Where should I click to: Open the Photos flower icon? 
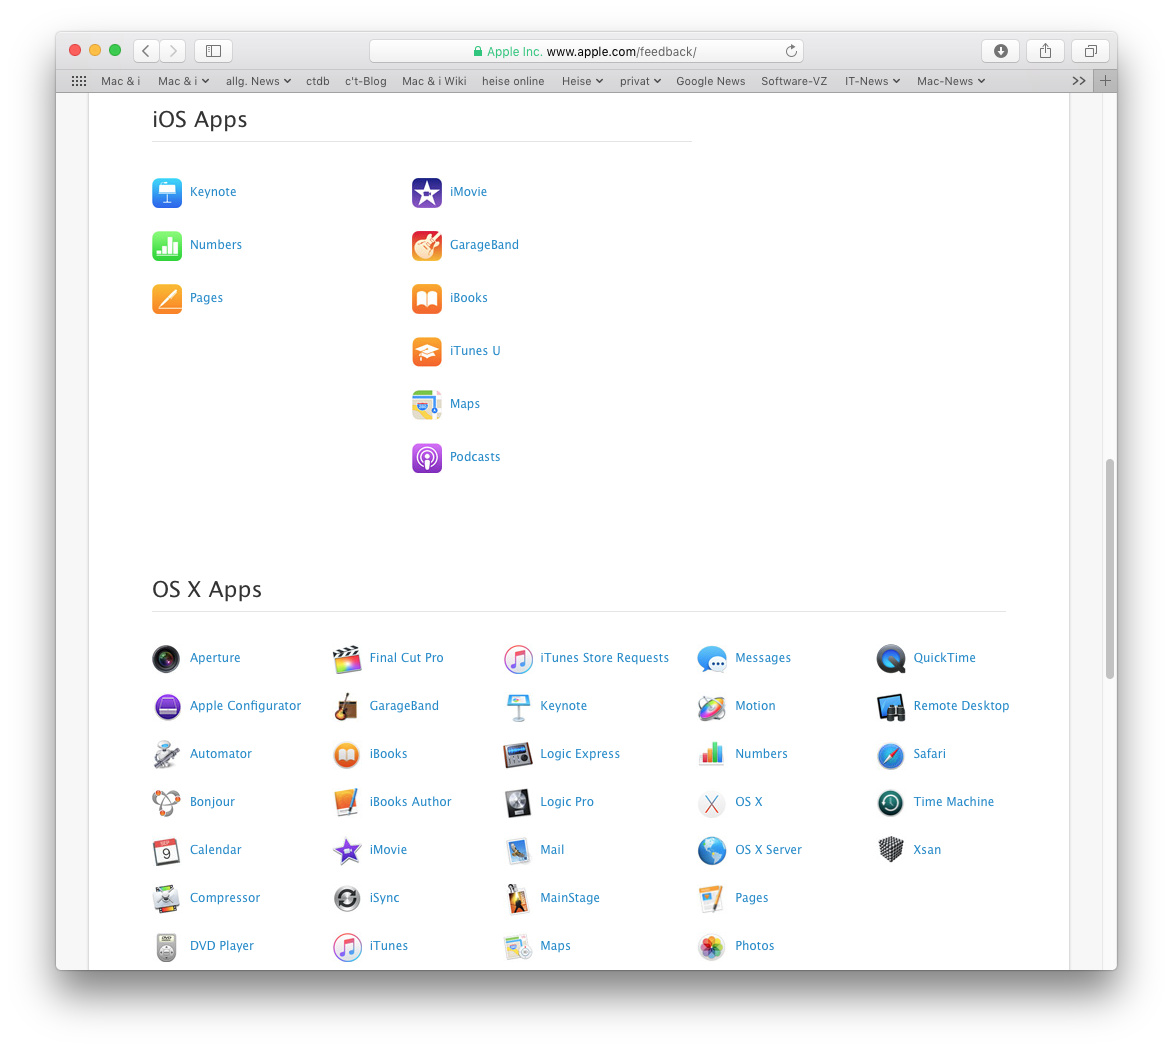[711, 946]
